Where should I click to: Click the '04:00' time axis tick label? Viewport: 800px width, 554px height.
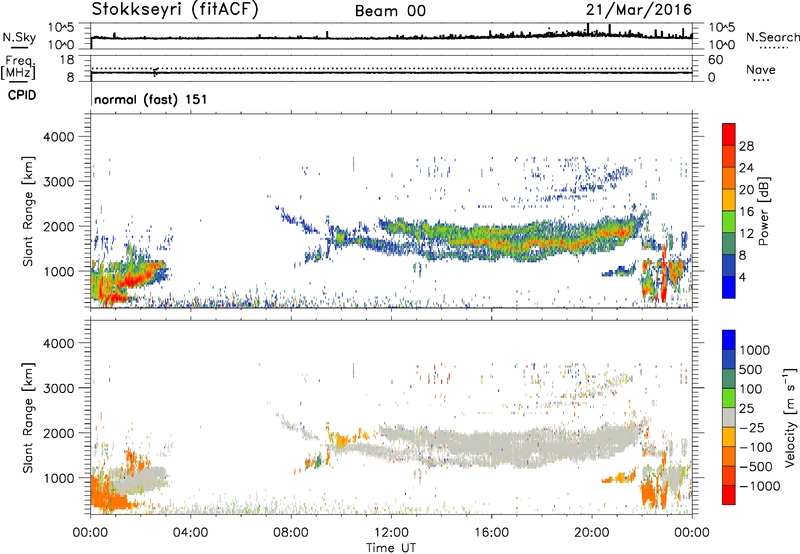point(190,533)
